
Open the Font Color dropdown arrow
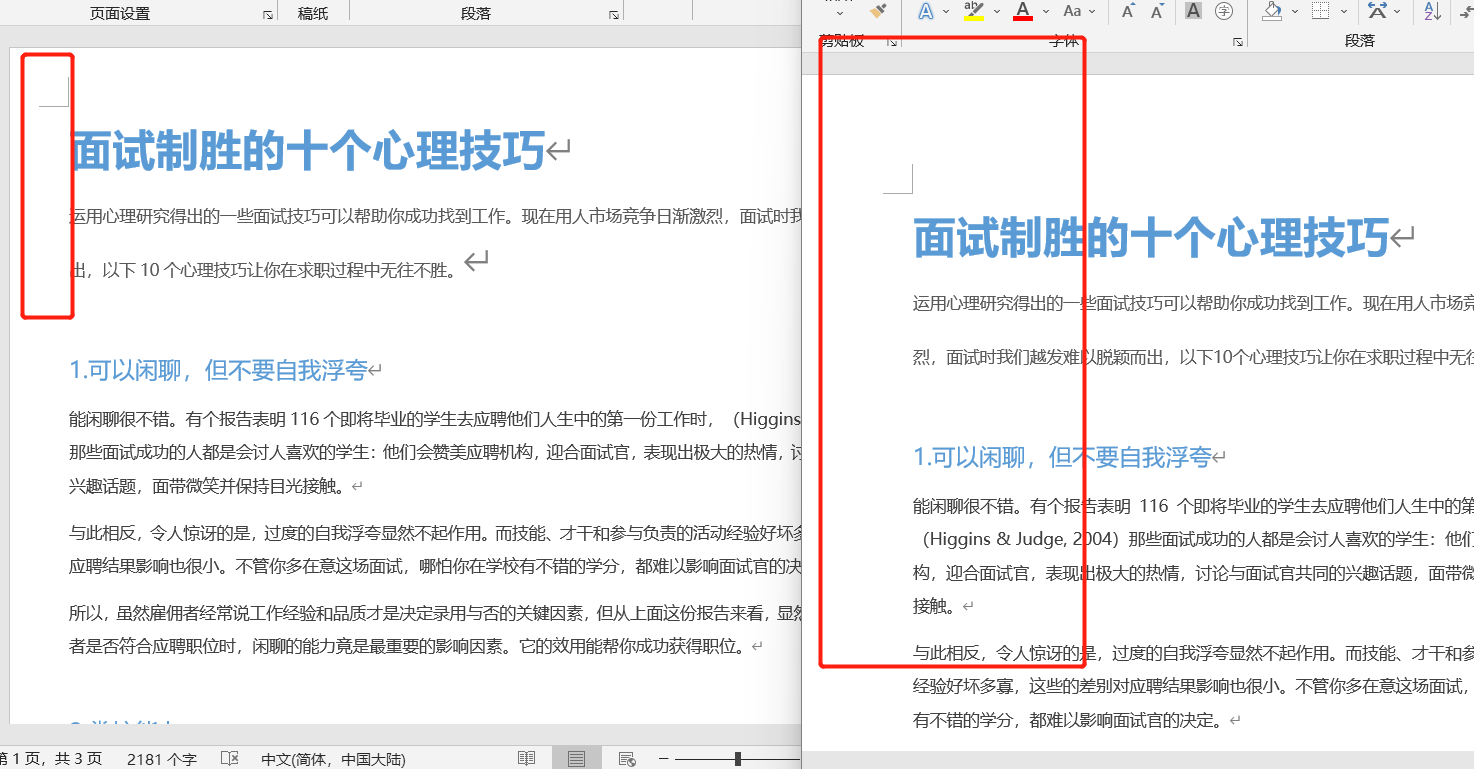coord(1045,11)
